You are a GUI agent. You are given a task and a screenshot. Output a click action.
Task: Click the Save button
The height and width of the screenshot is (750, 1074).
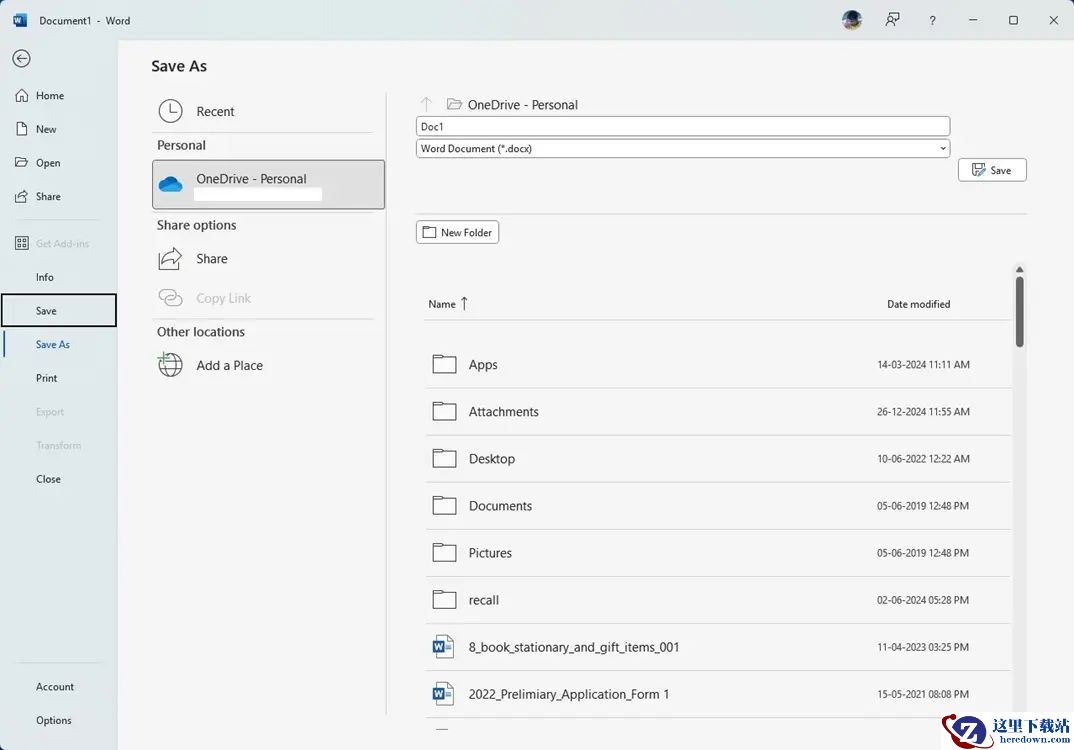click(992, 171)
